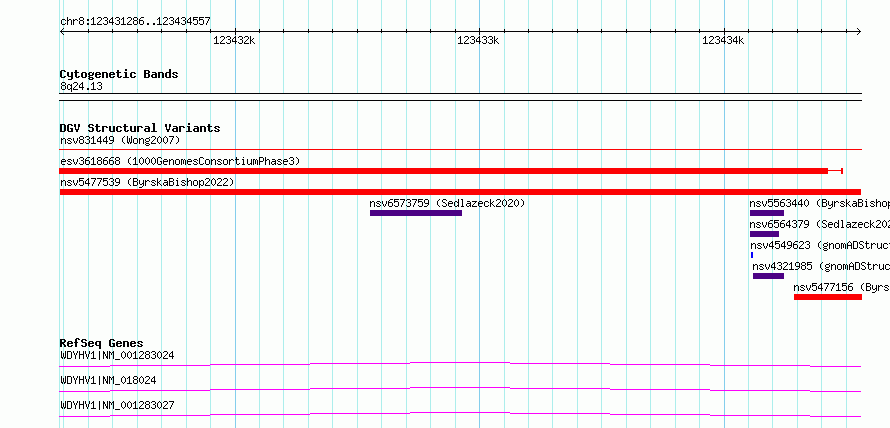890x428 pixels.
Task: Open the WDYHV1|NM_018024 transcript label
Action: click(x=108, y=380)
